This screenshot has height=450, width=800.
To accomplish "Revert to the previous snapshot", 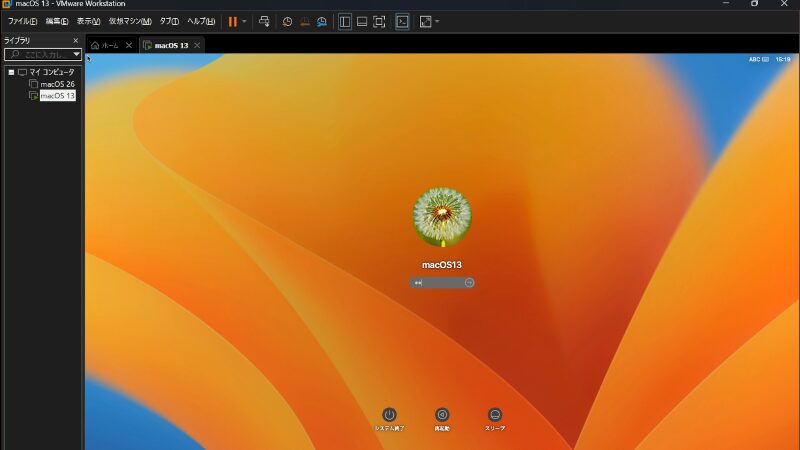I will (x=305, y=21).
